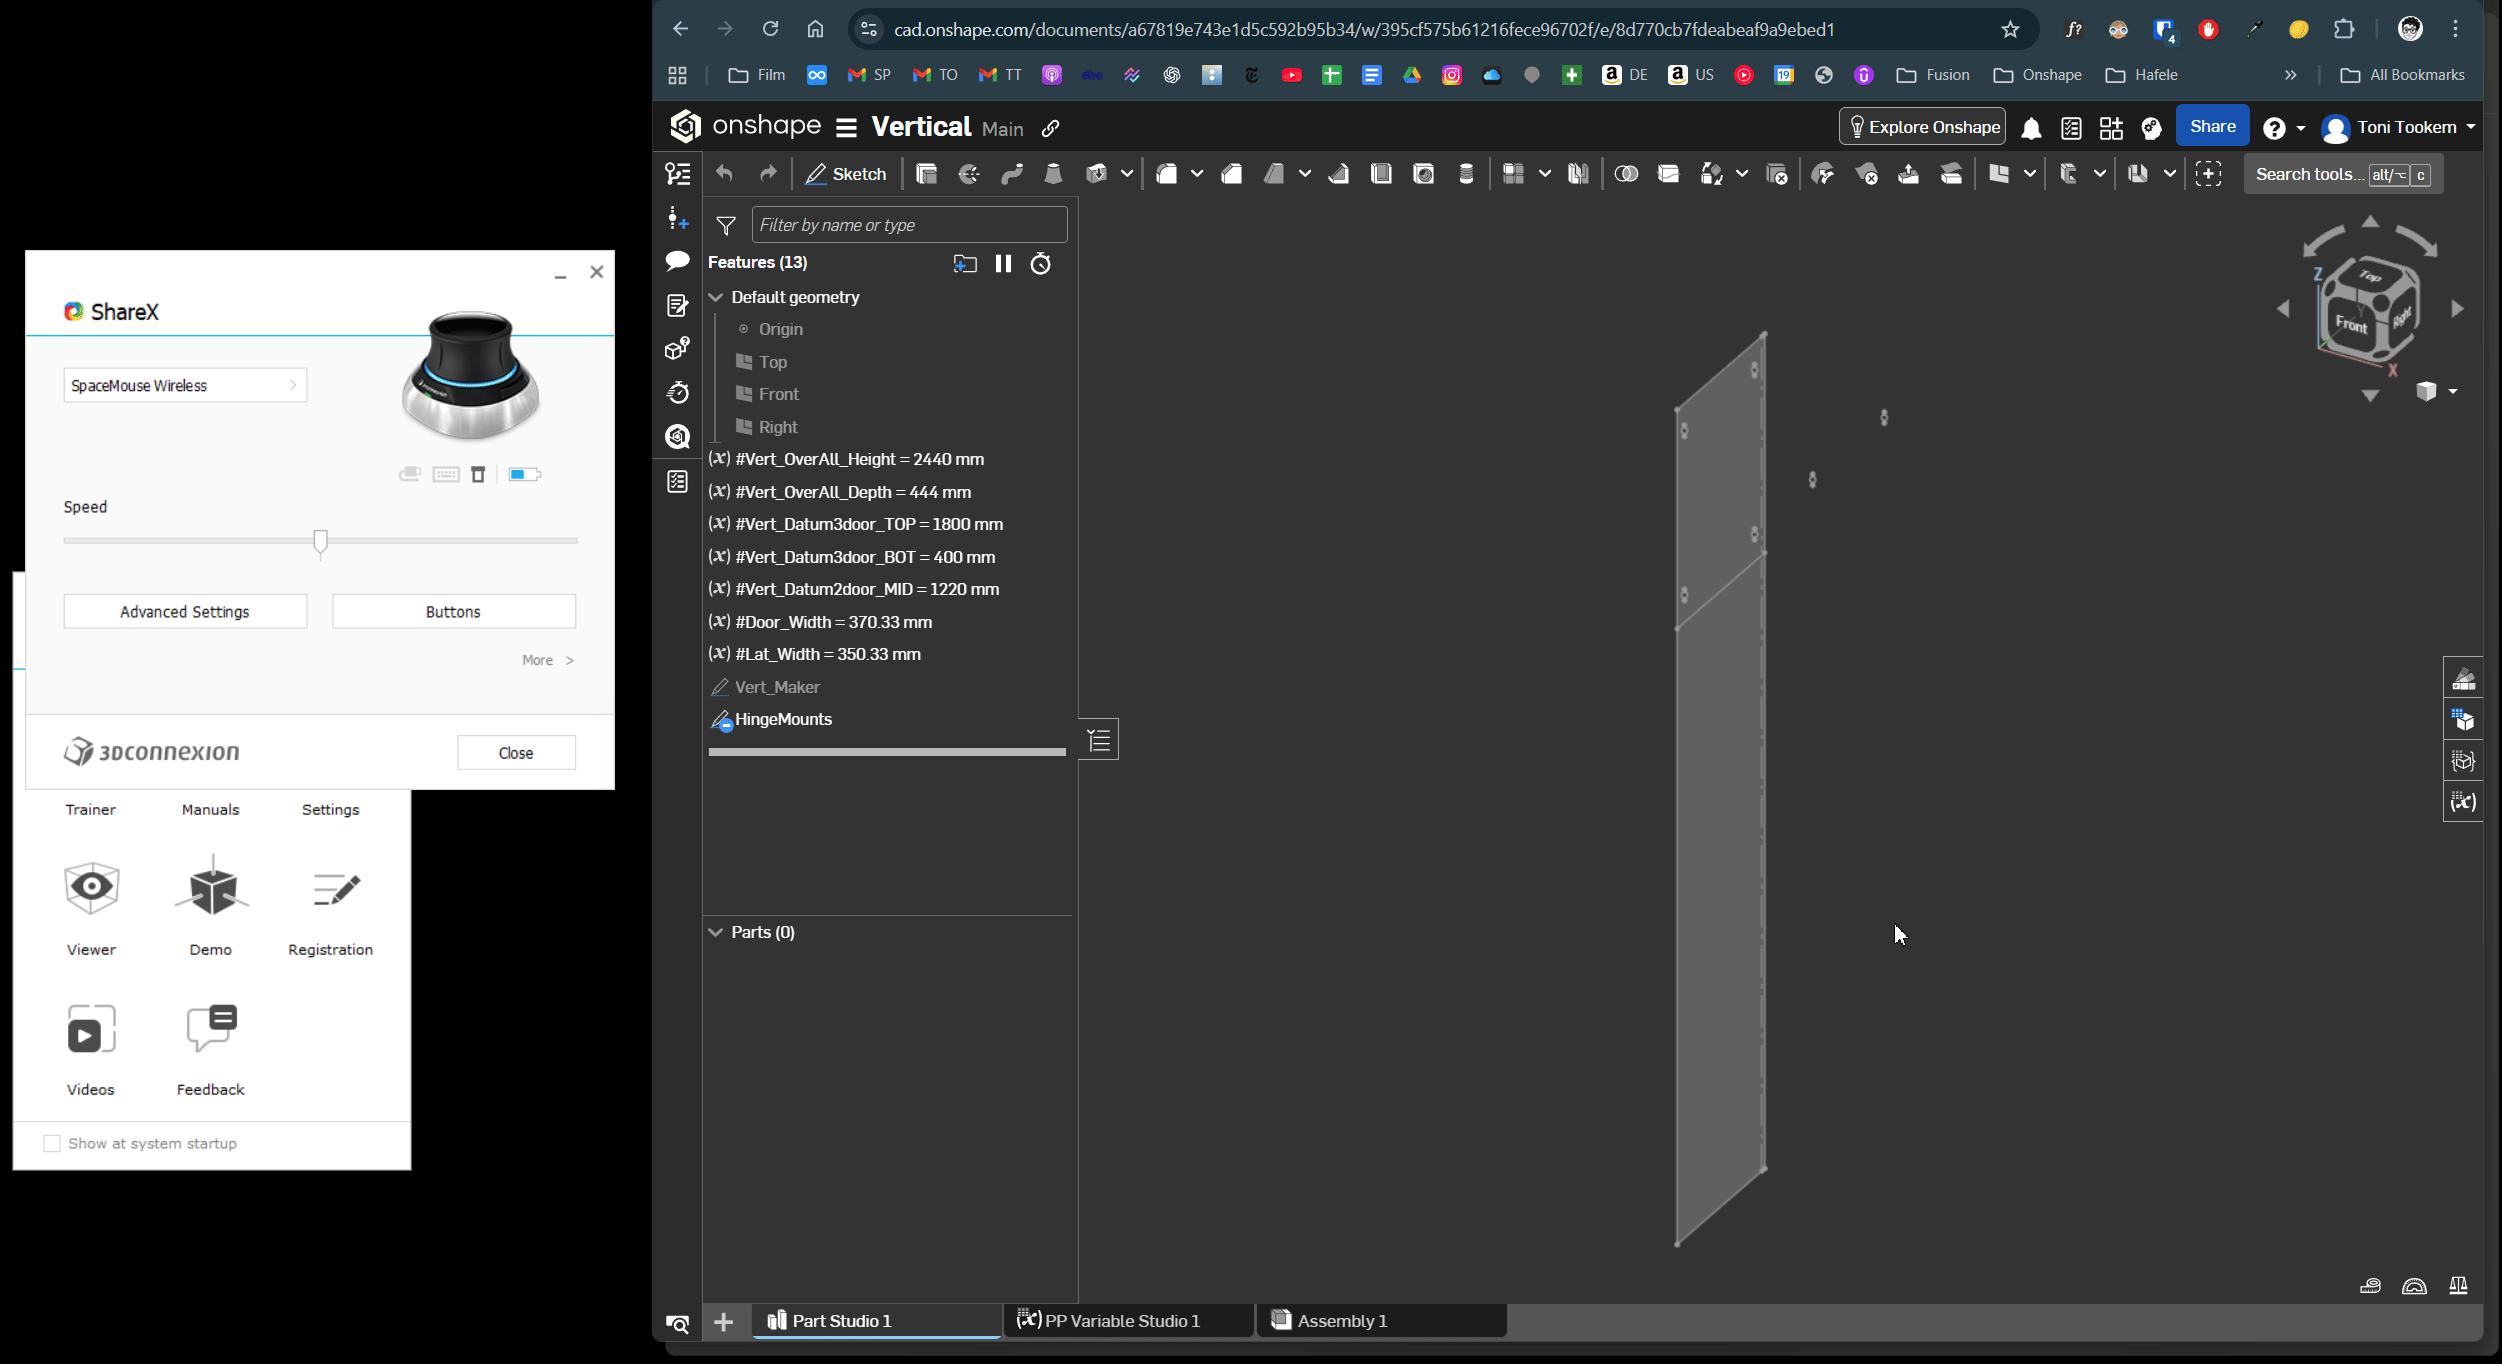This screenshot has width=2502, height=1364.
Task: Click the Speed slider handle
Action: point(320,541)
